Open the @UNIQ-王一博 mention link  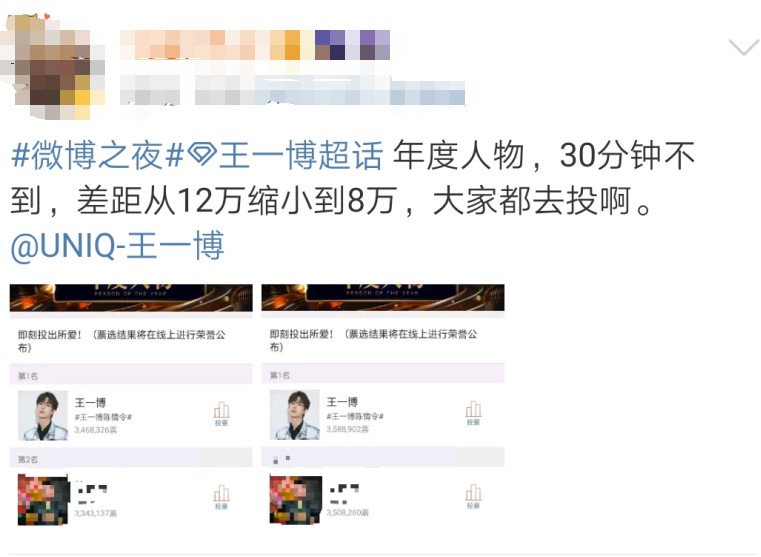117,246
